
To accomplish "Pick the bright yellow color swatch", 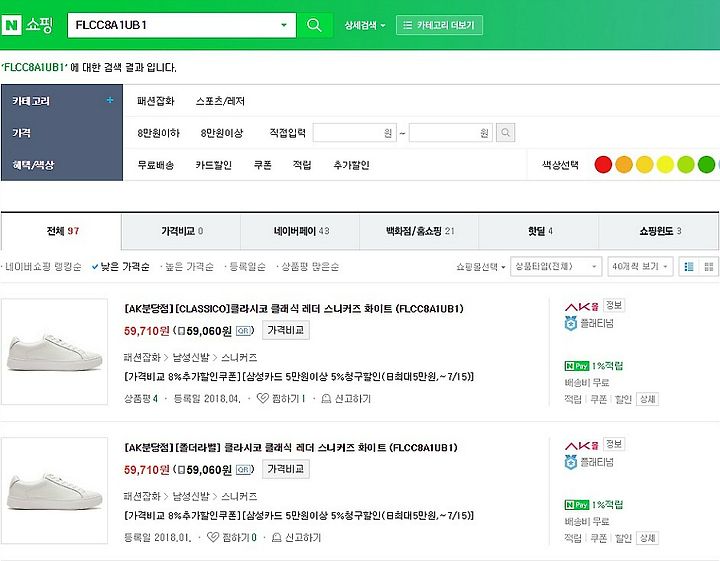I will 665,164.
